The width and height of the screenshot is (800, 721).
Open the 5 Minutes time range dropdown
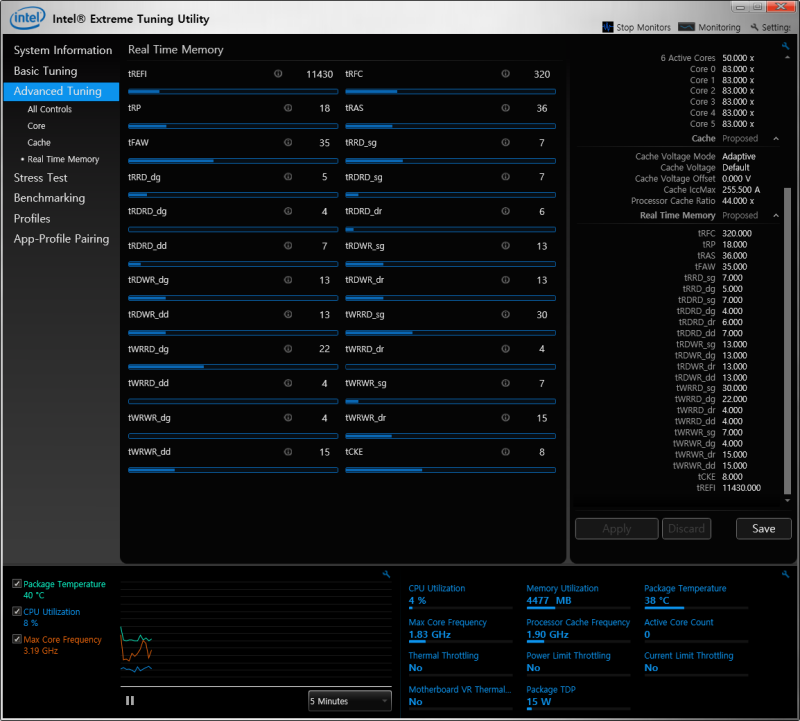[350, 701]
